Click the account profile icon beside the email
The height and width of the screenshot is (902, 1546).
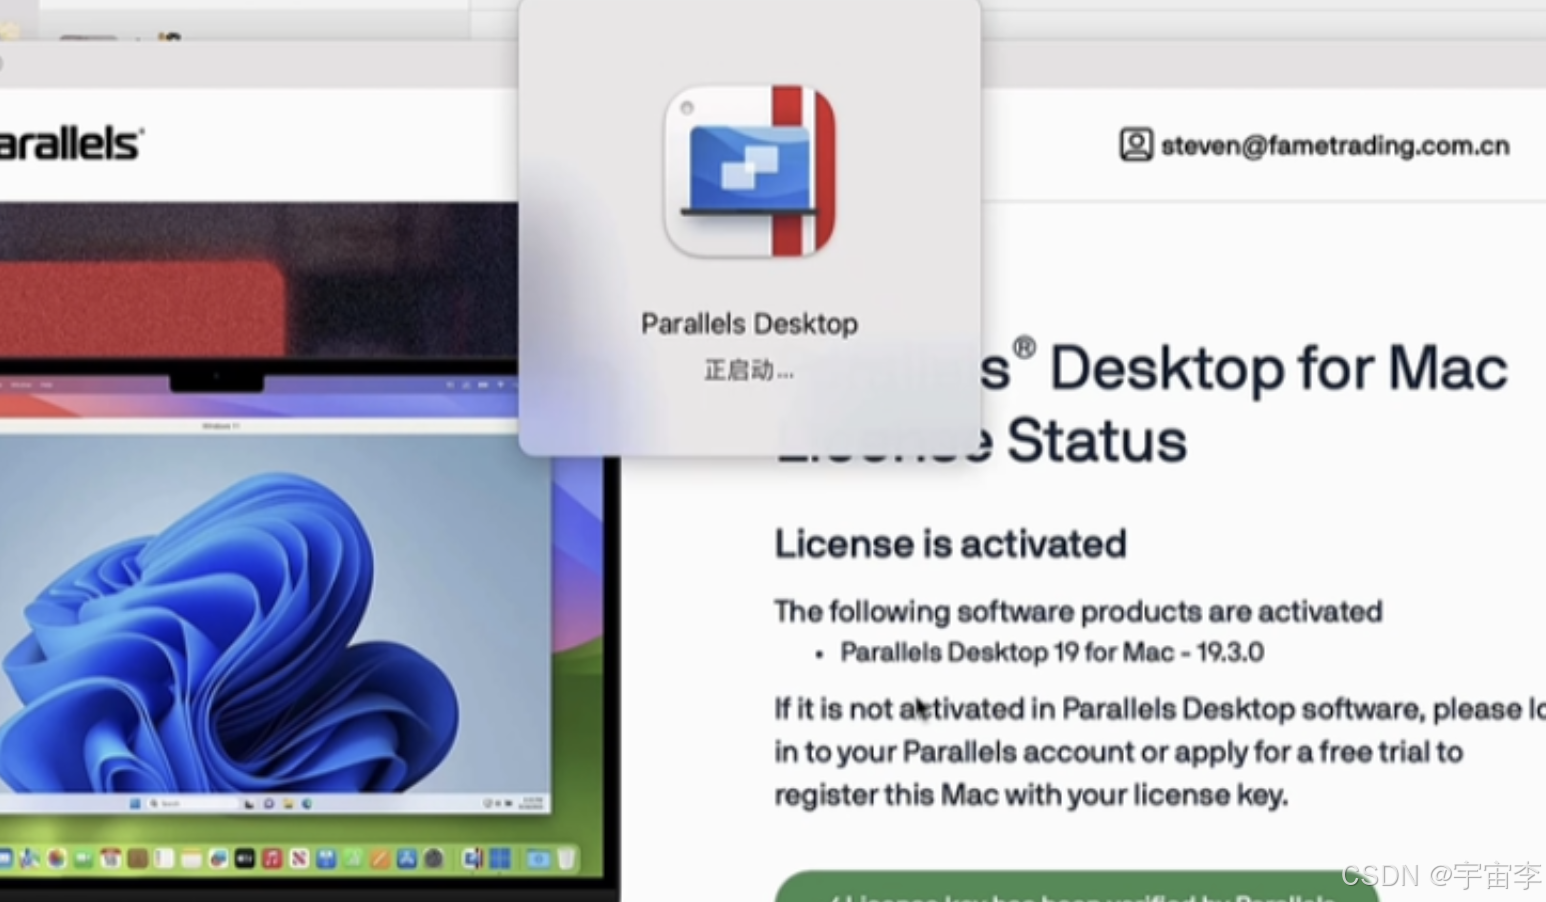[1136, 145]
